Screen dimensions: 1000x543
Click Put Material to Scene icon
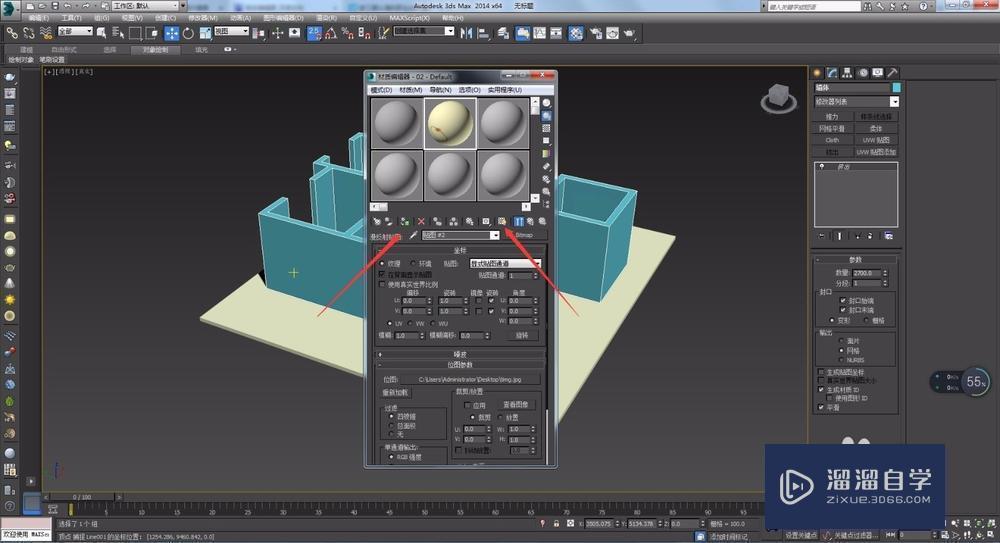(x=389, y=221)
